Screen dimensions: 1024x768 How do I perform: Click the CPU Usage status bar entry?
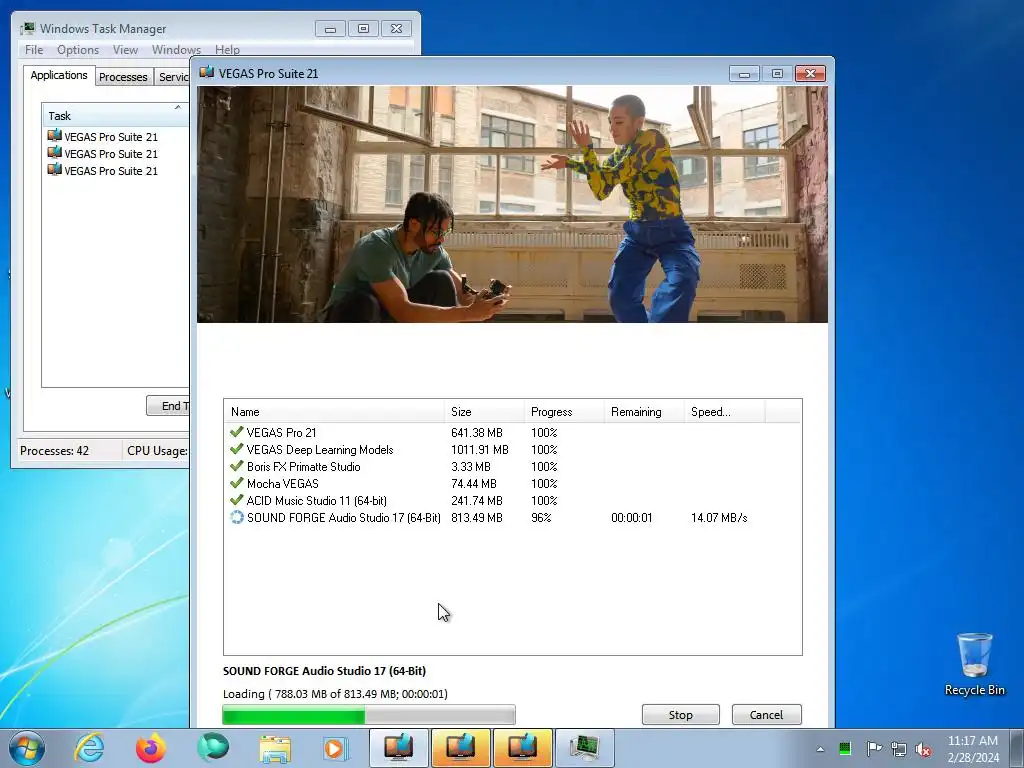(x=157, y=451)
